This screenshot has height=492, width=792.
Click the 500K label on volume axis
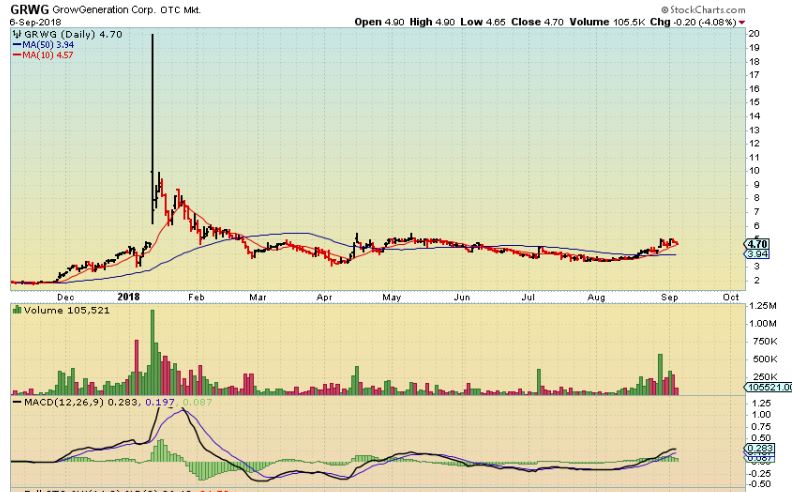click(x=764, y=359)
